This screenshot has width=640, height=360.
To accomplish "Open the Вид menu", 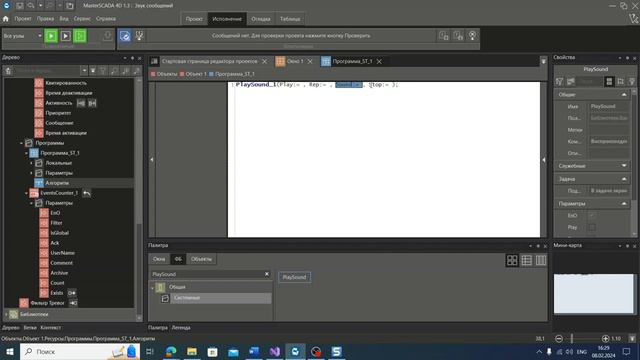I will 64,19.
